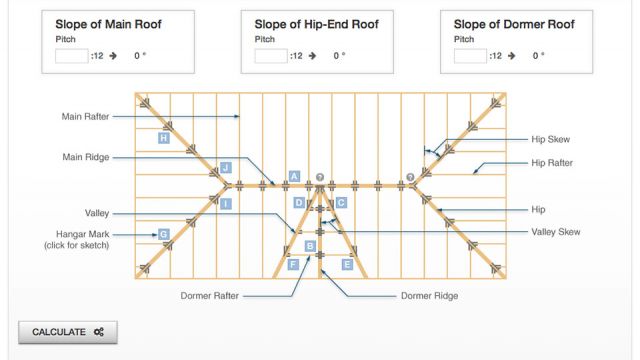
Task: Focus the Hip-End Roof pitch input
Action: pyautogui.click(x=271, y=56)
